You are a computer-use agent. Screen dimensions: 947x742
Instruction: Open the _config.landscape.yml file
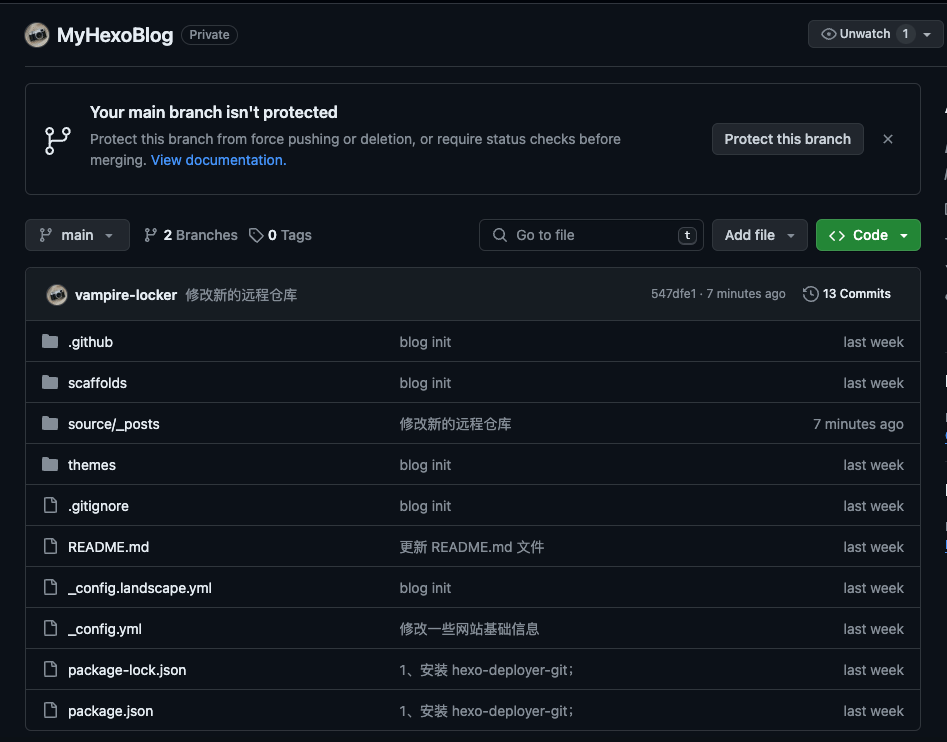point(140,588)
